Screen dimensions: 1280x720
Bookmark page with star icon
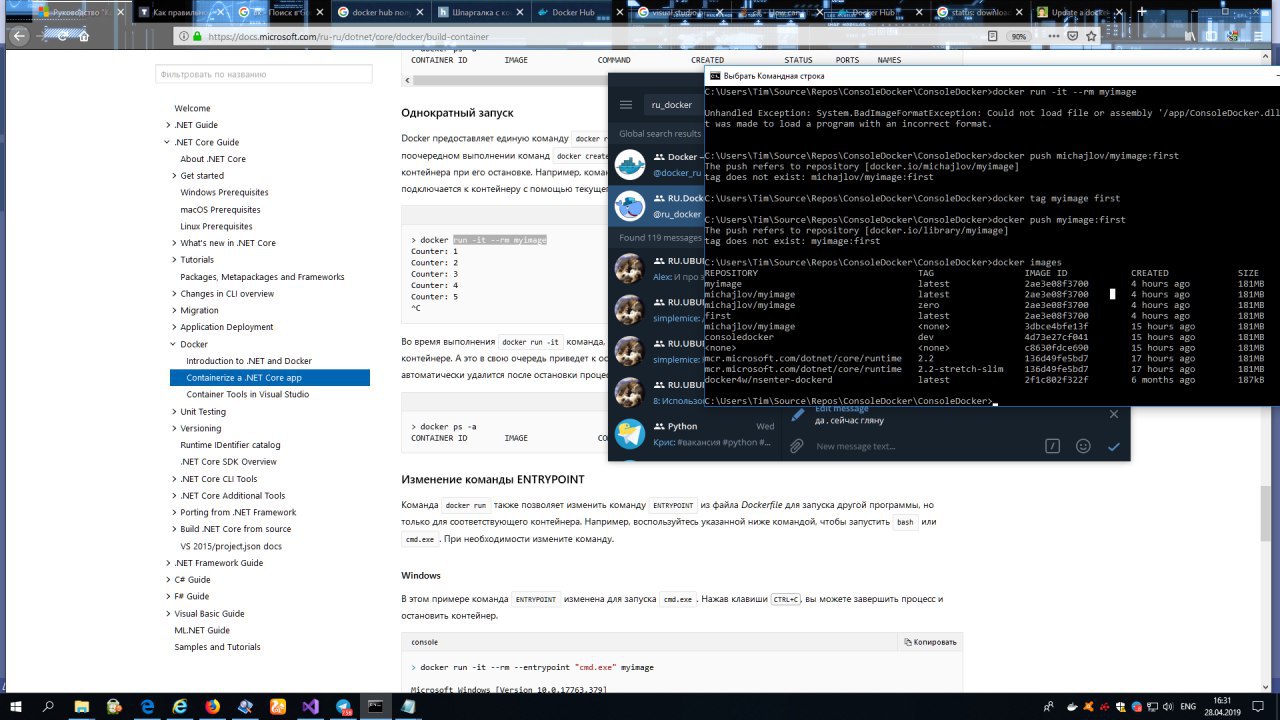pos(1092,36)
